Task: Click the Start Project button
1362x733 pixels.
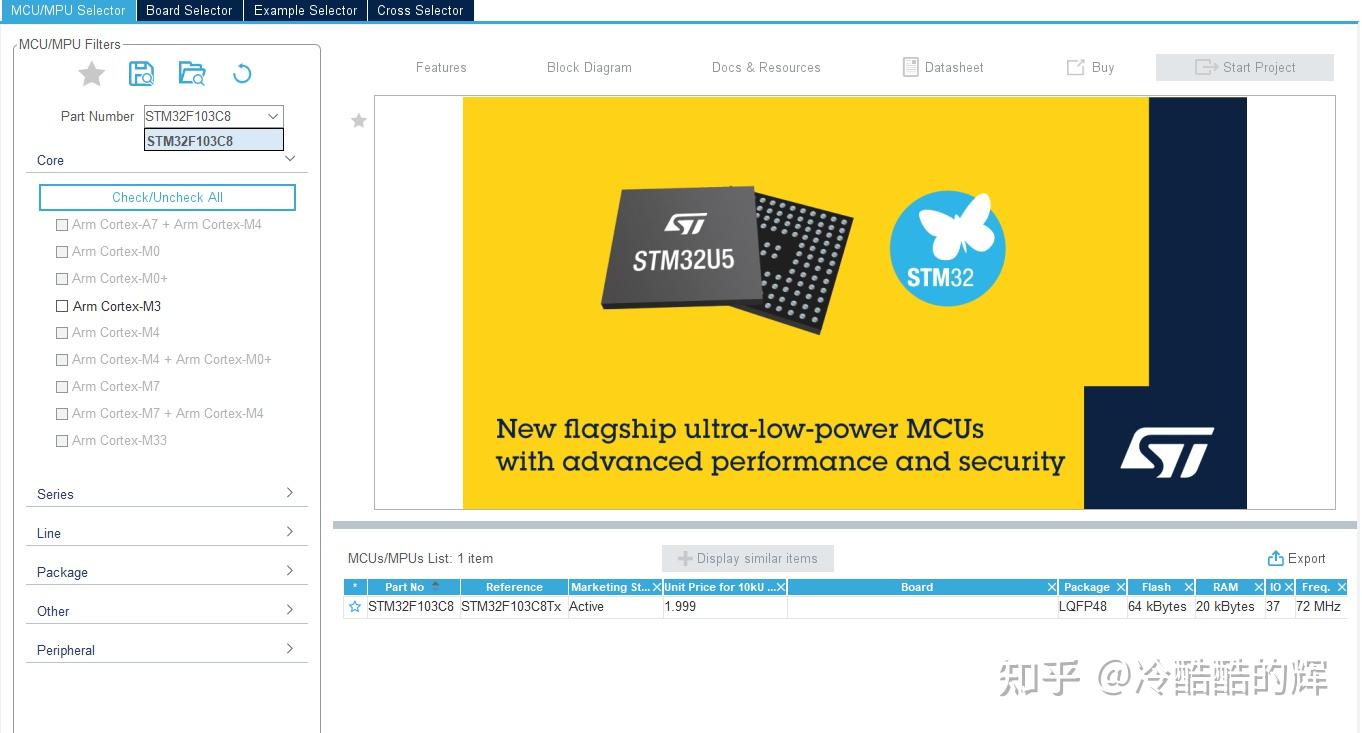Action: click(1245, 67)
